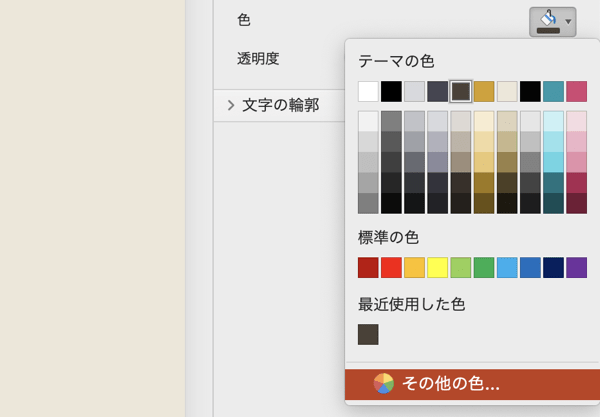
Task: Select darkest maroon shade in pink column
Action: (x=577, y=203)
